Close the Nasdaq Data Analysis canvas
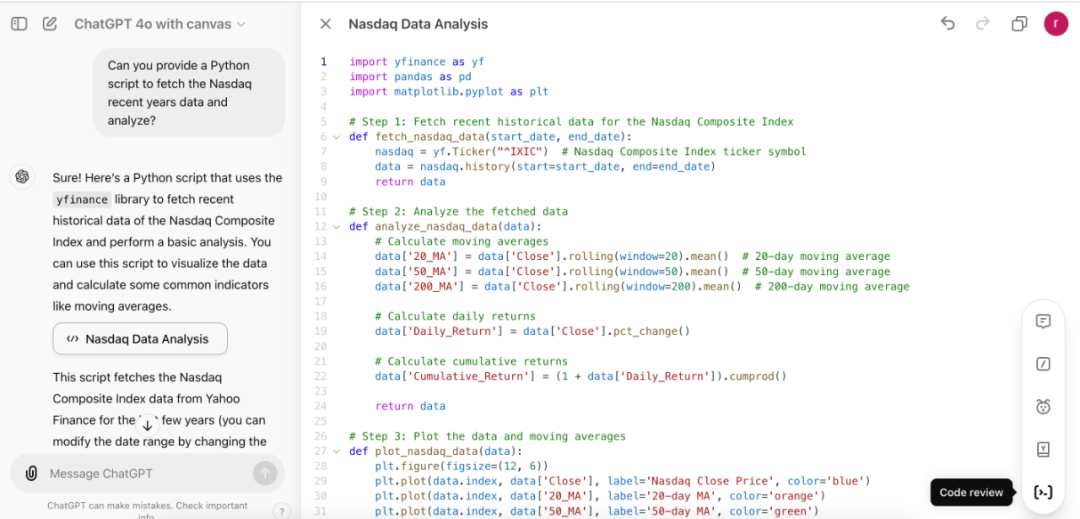This screenshot has height=519, width=1080. tap(326, 24)
